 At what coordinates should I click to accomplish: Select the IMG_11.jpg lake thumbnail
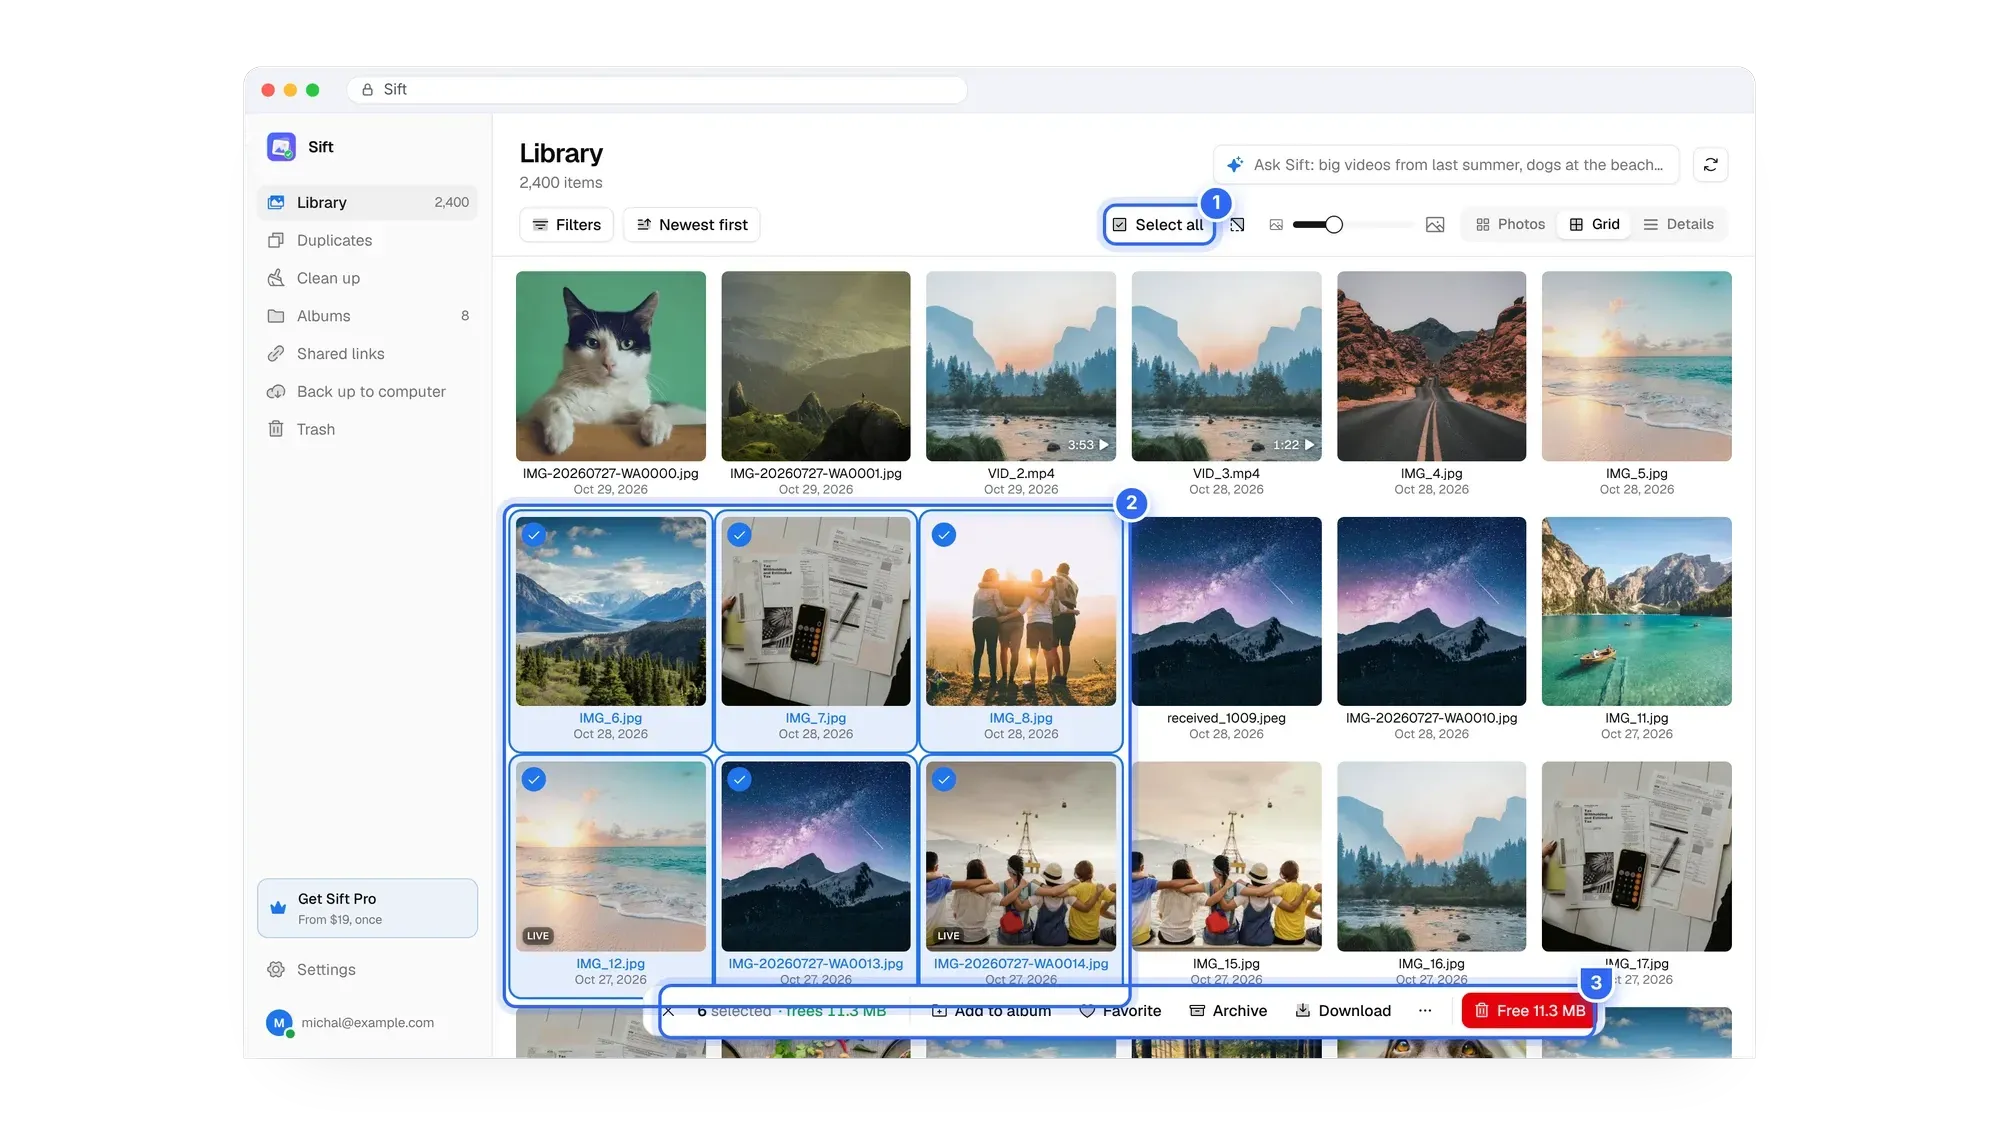(1636, 611)
